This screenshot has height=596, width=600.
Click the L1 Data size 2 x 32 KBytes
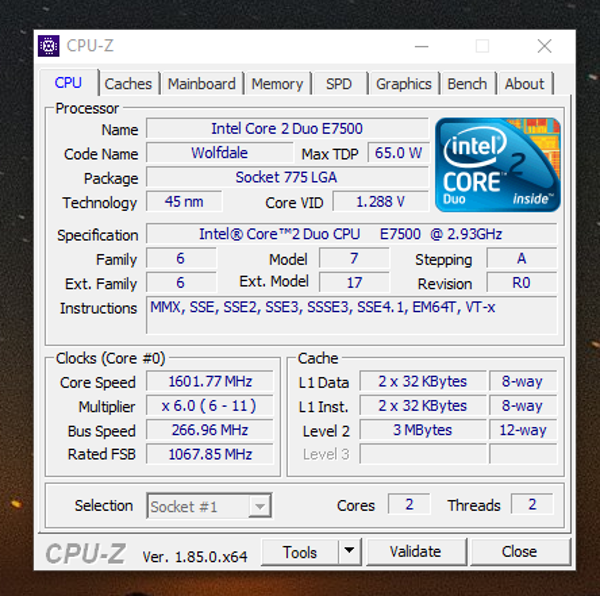pyautogui.click(x=423, y=381)
